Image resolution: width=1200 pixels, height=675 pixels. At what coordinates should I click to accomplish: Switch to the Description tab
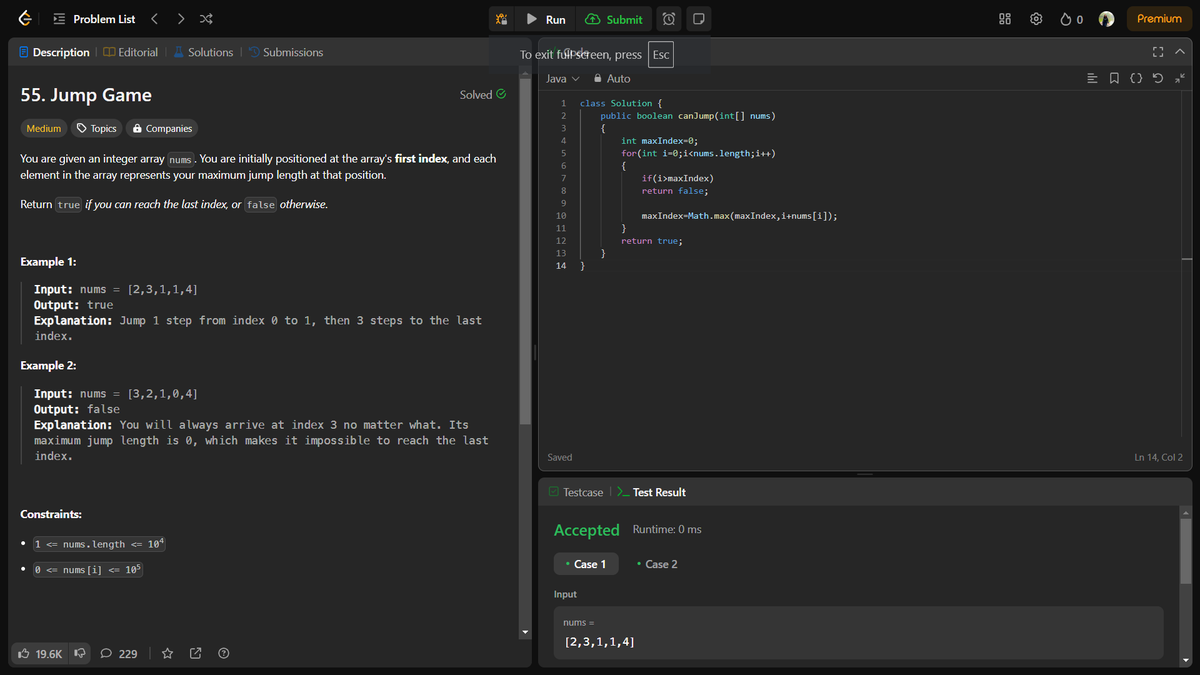[x=54, y=52]
